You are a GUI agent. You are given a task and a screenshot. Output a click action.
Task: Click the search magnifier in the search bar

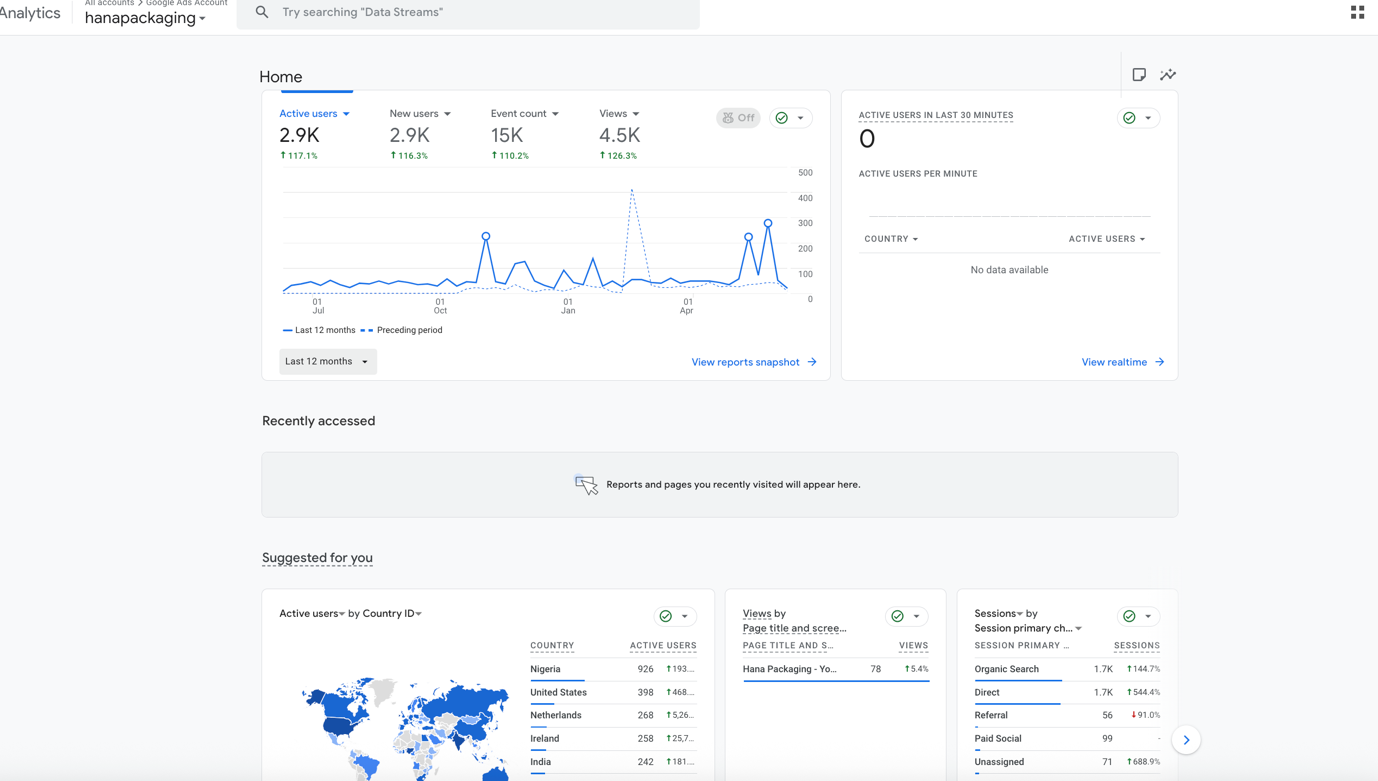[x=262, y=13]
